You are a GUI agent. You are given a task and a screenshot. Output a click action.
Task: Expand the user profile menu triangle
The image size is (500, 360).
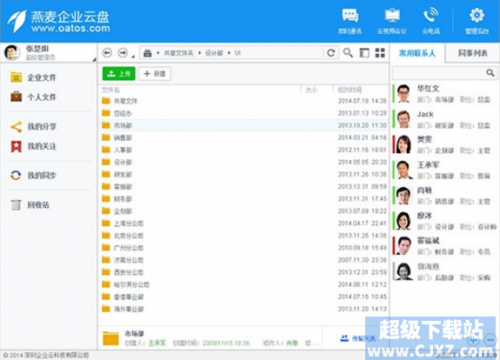pyautogui.click(x=94, y=59)
